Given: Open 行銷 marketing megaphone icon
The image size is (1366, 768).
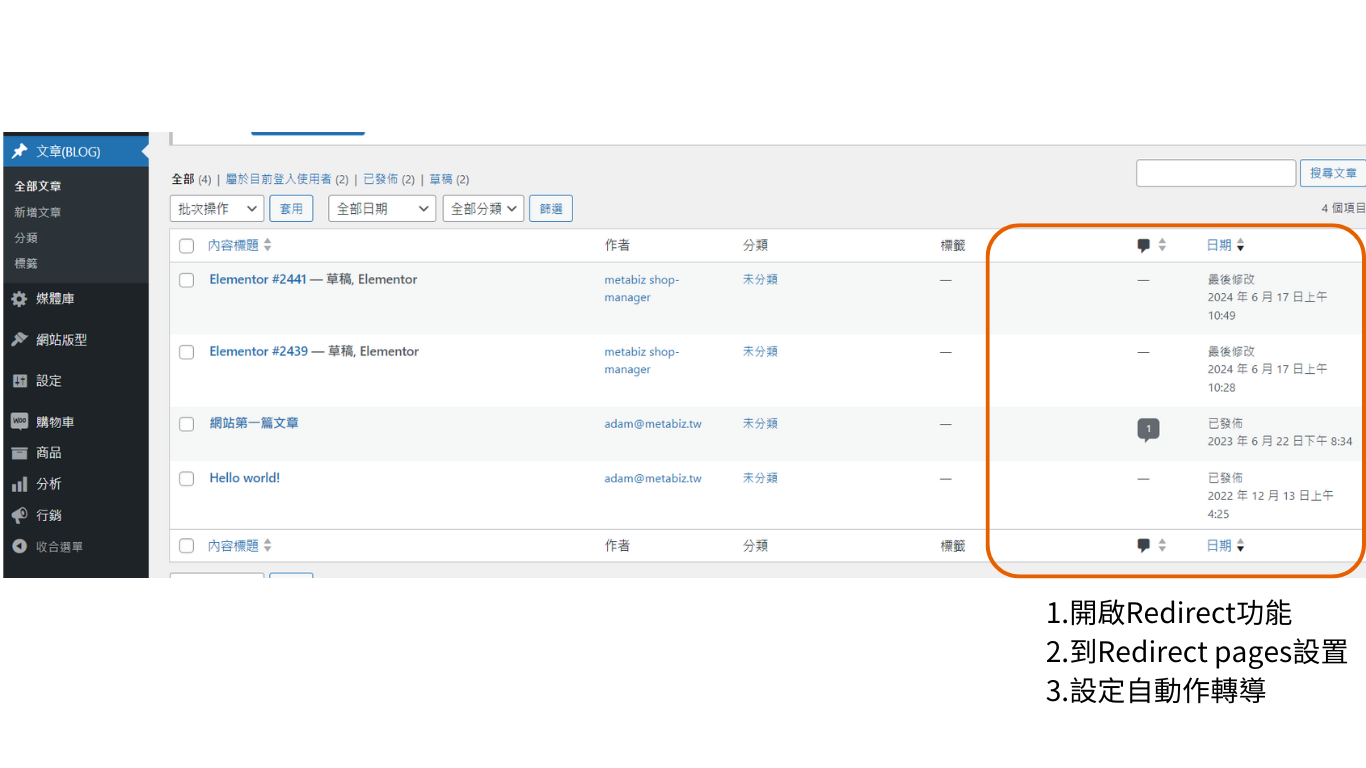Looking at the screenshot, I should point(19,515).
